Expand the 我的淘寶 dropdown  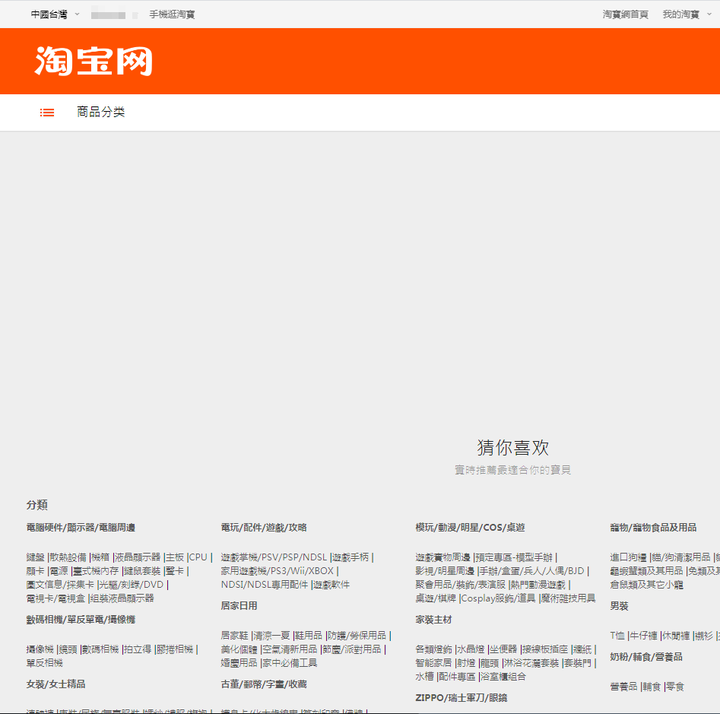[x=686, y=15]
